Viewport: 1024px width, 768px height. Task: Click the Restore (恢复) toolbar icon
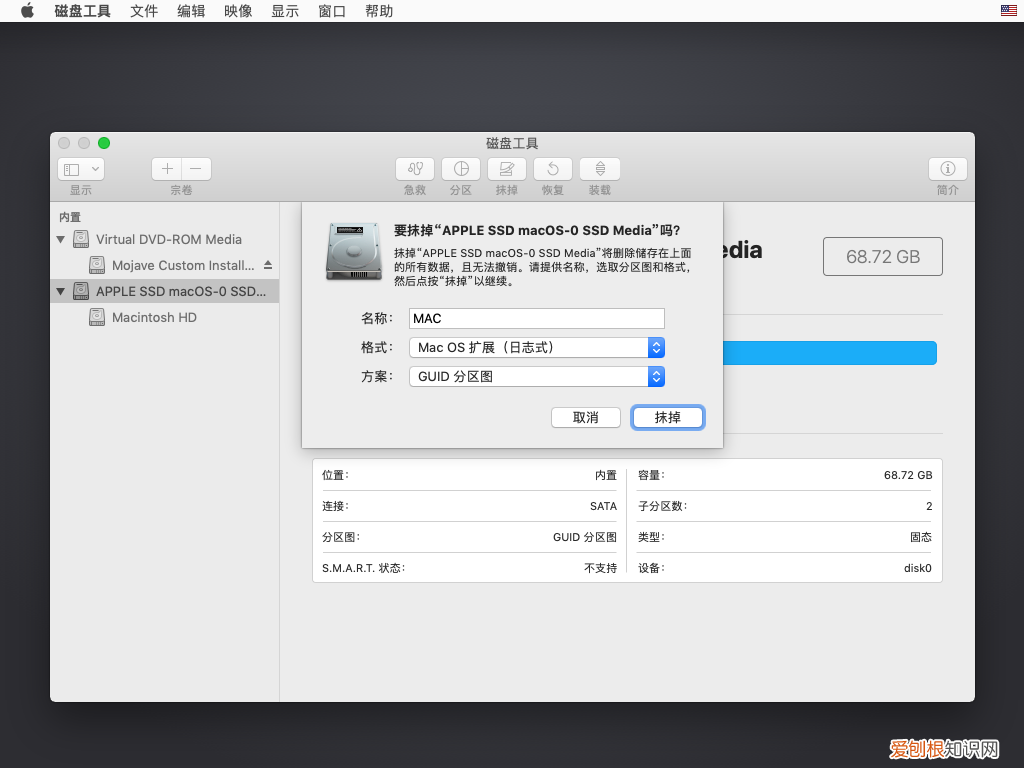coord(553,169)
